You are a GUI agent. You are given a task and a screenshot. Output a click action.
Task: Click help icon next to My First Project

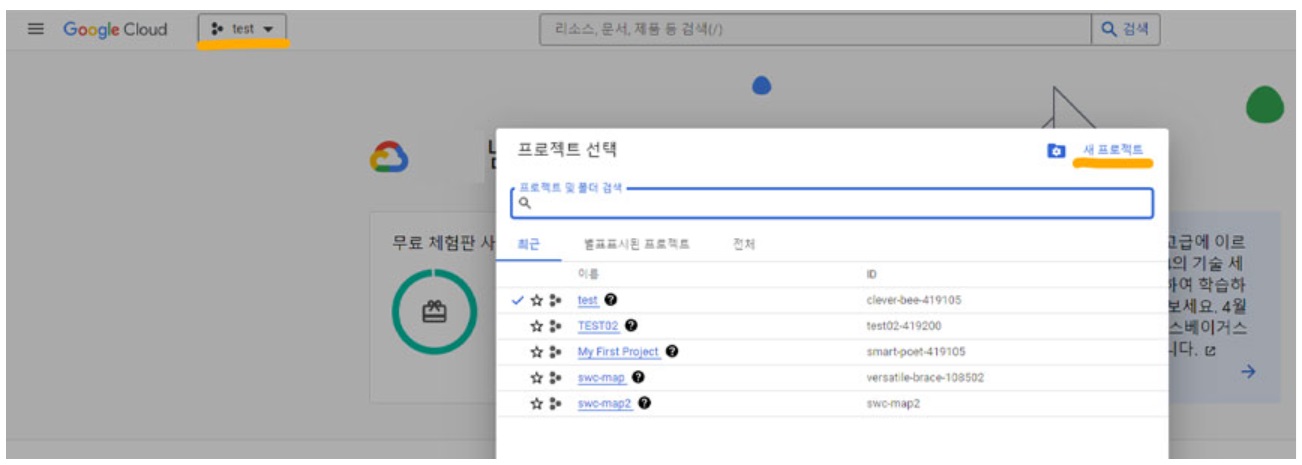[672, 352]
